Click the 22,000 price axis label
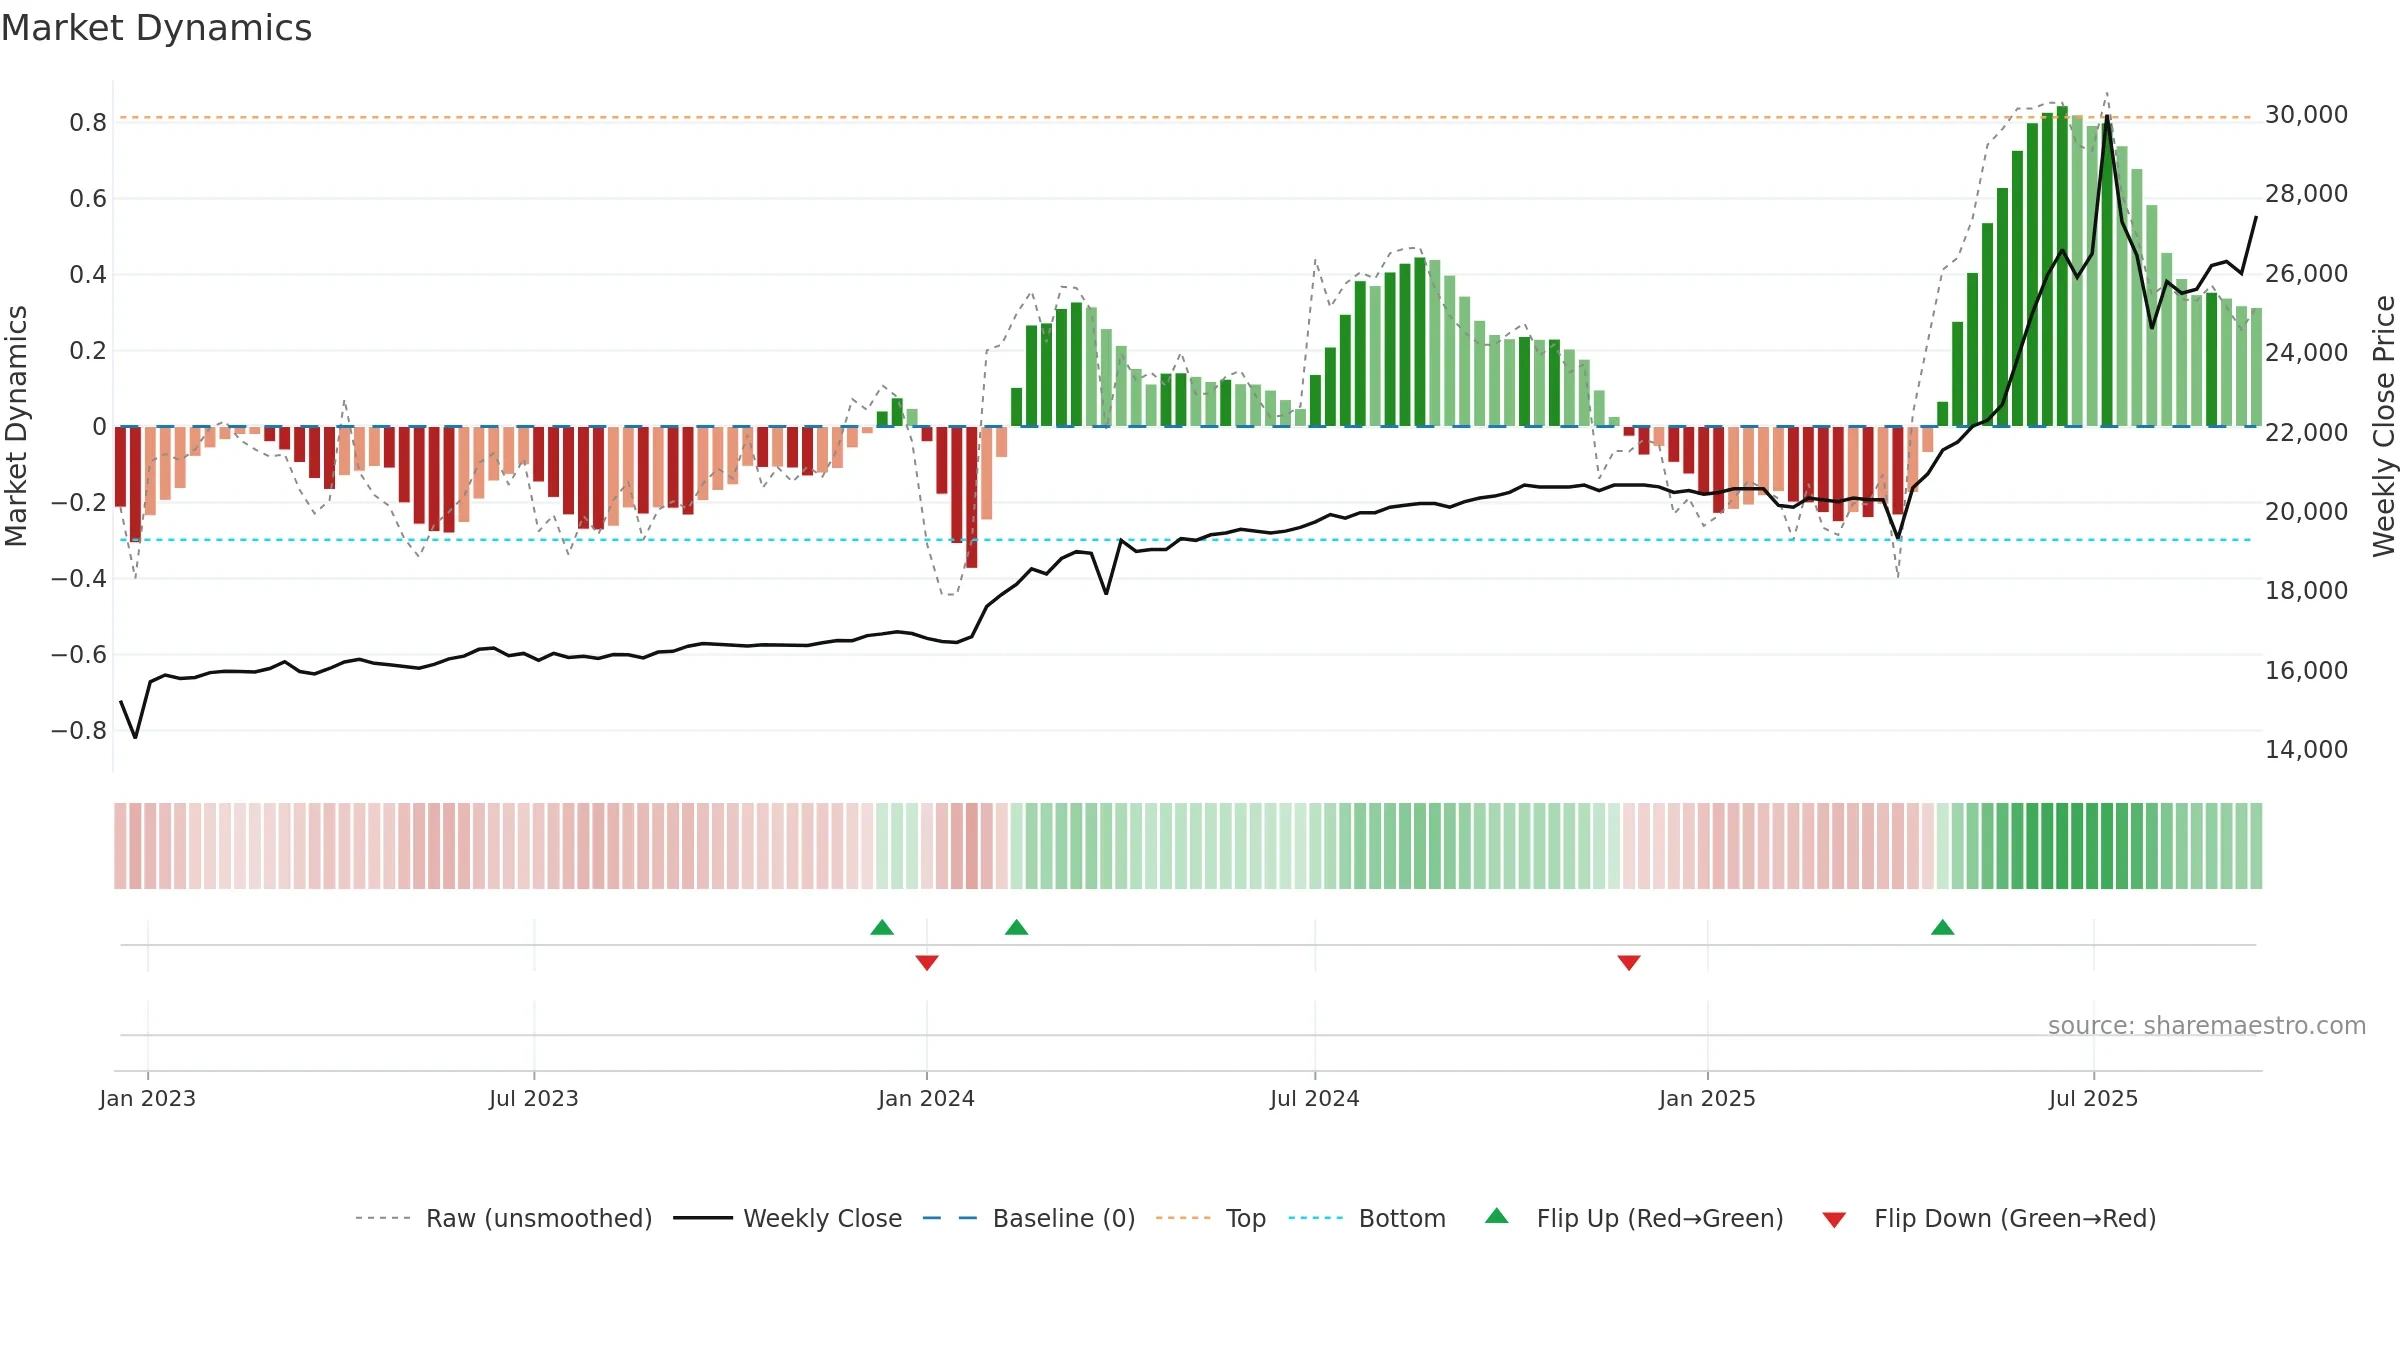This screenshot has width=2400, height=1350. pos(2307,432)
